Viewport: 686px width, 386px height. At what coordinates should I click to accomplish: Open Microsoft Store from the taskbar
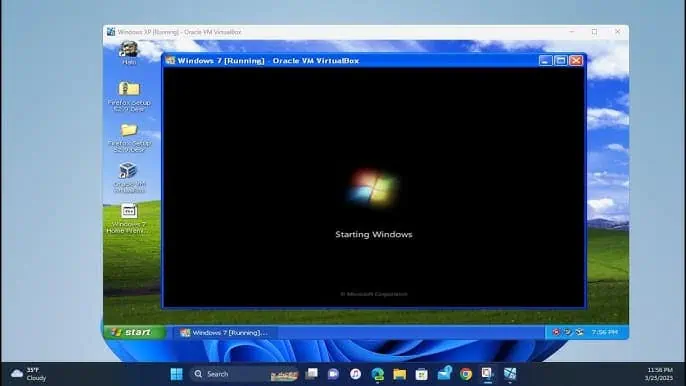point(421,374)
